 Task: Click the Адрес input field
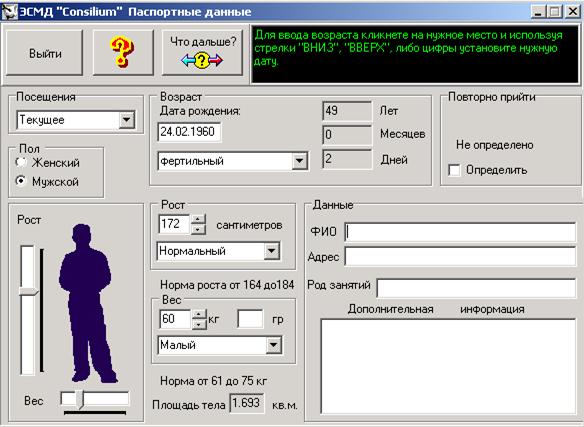click(460, 256)
